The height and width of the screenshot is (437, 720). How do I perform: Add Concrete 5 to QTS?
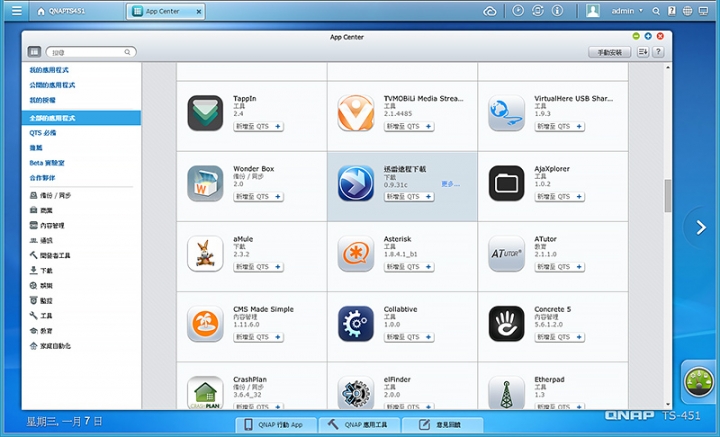(559, 337)
